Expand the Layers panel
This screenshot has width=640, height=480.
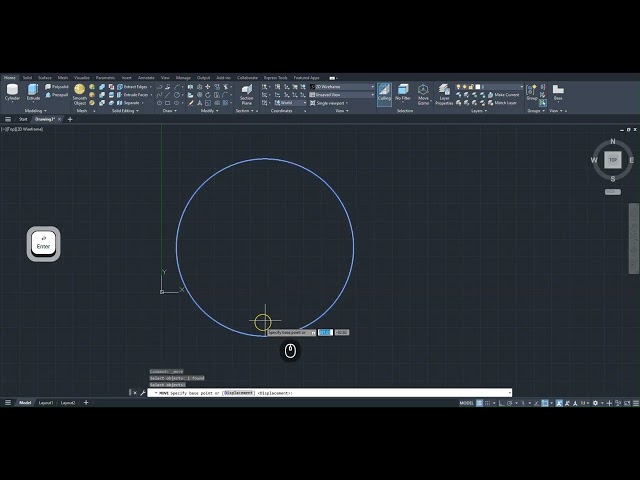[x=479, y=111]
